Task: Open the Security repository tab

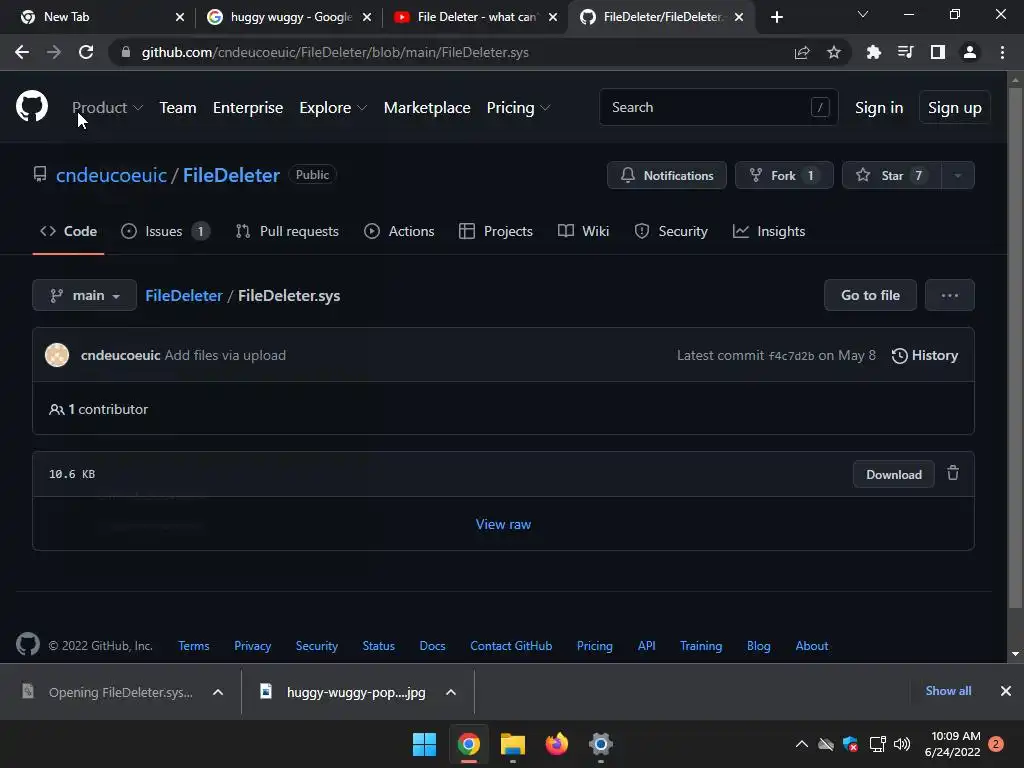Action: 671,231
